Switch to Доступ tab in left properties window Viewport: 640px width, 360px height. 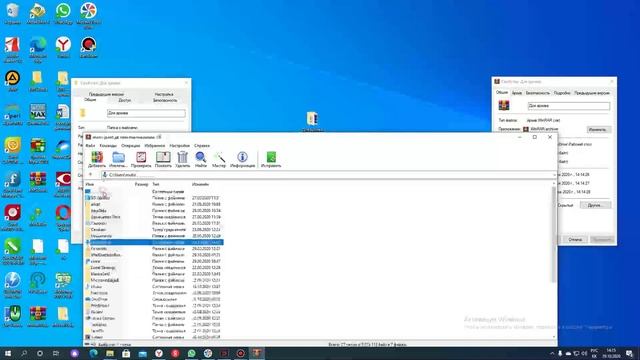tap(124, 100)
